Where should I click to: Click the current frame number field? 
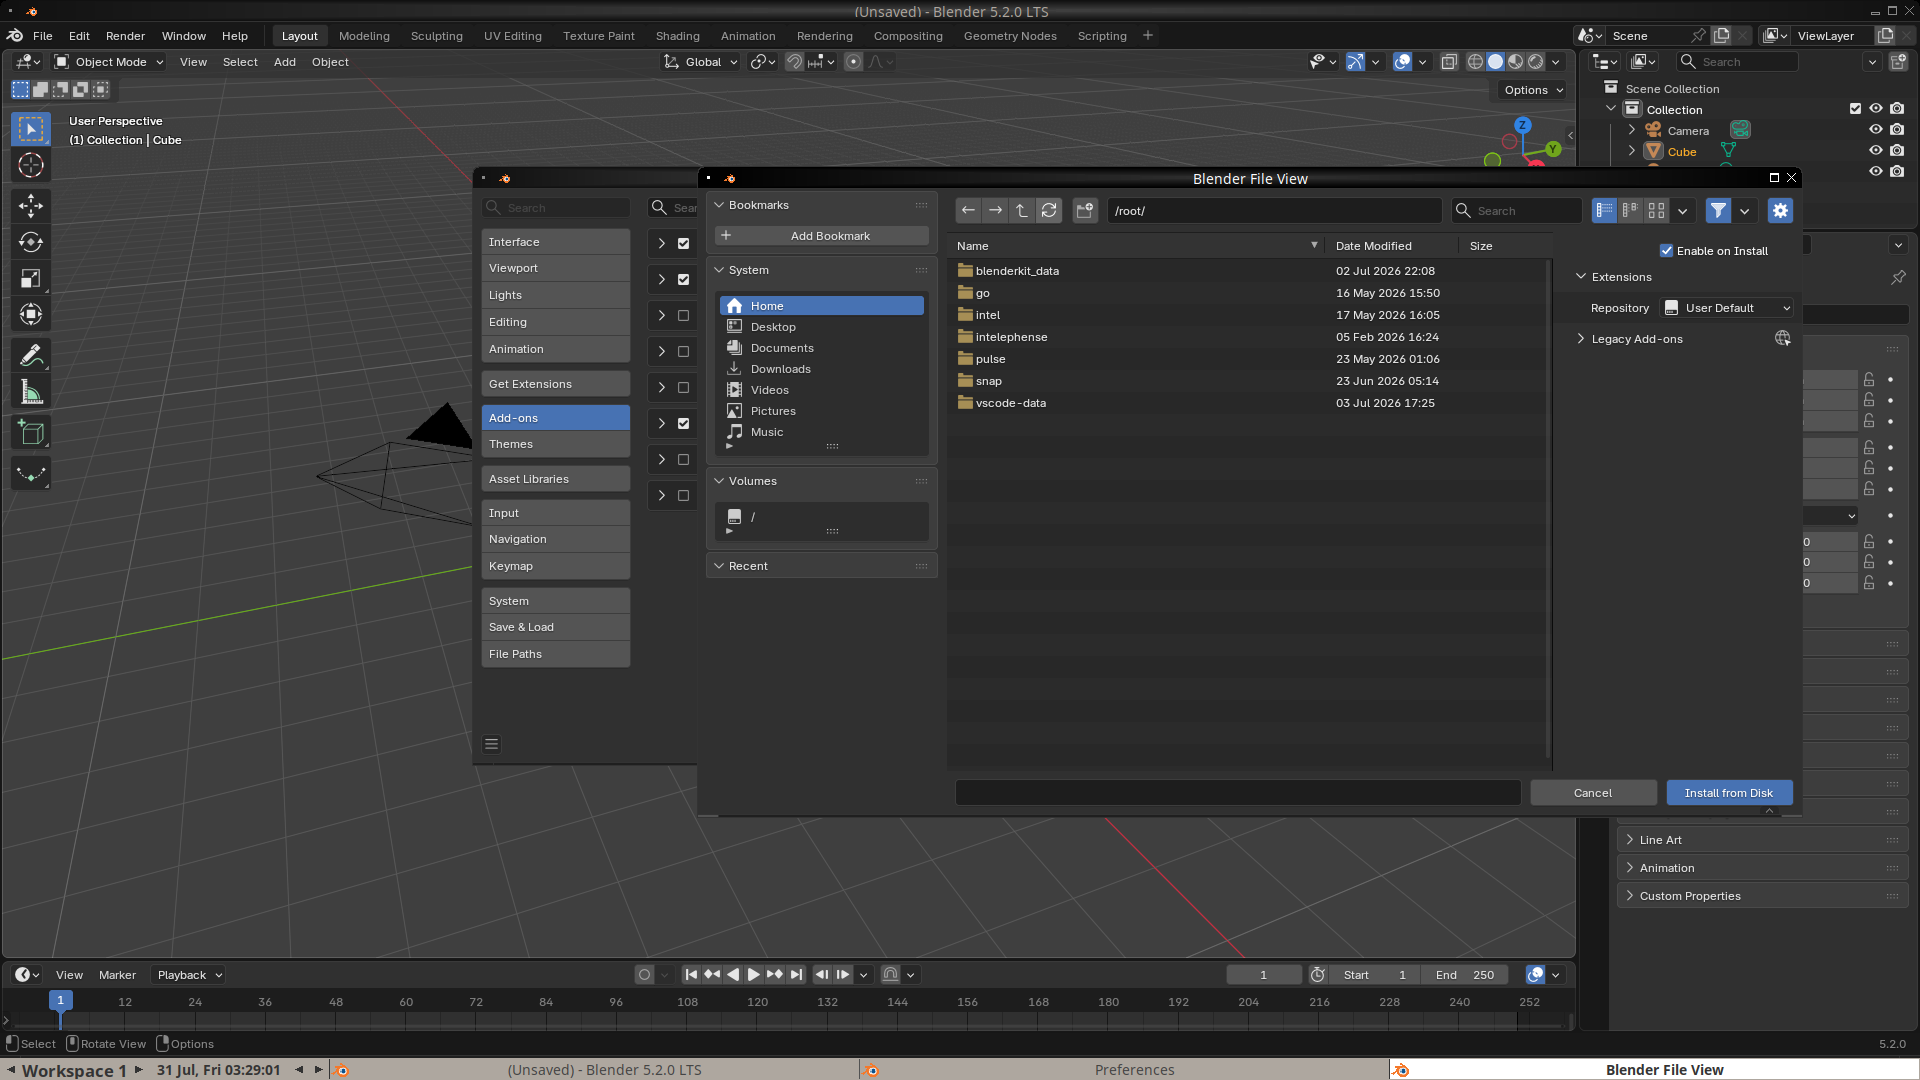pyautogui.click(x=1264, y=975)
